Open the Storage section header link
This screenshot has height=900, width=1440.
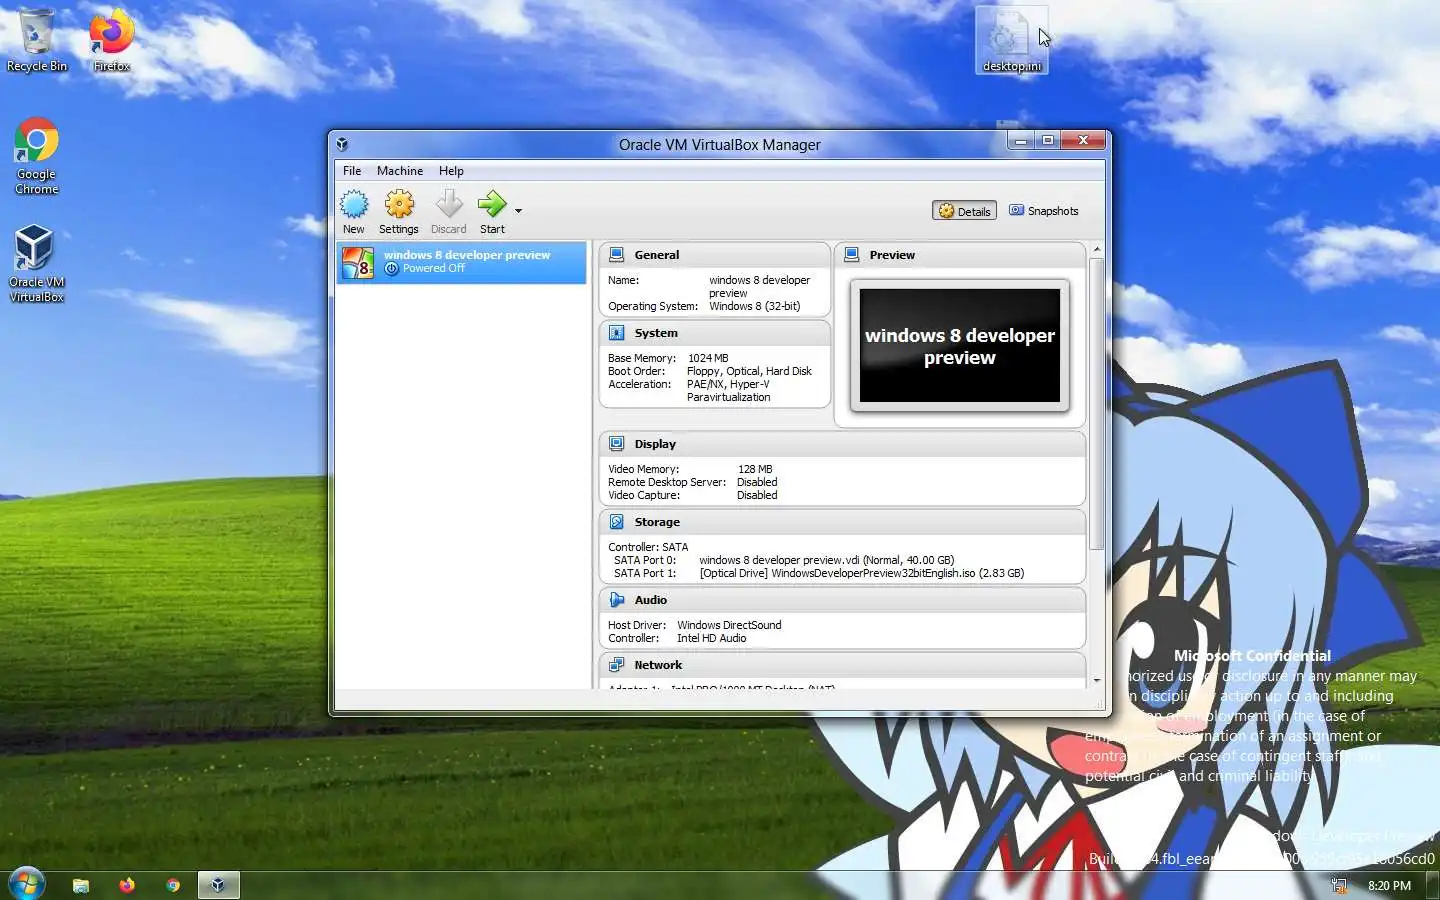pos(657,522)
